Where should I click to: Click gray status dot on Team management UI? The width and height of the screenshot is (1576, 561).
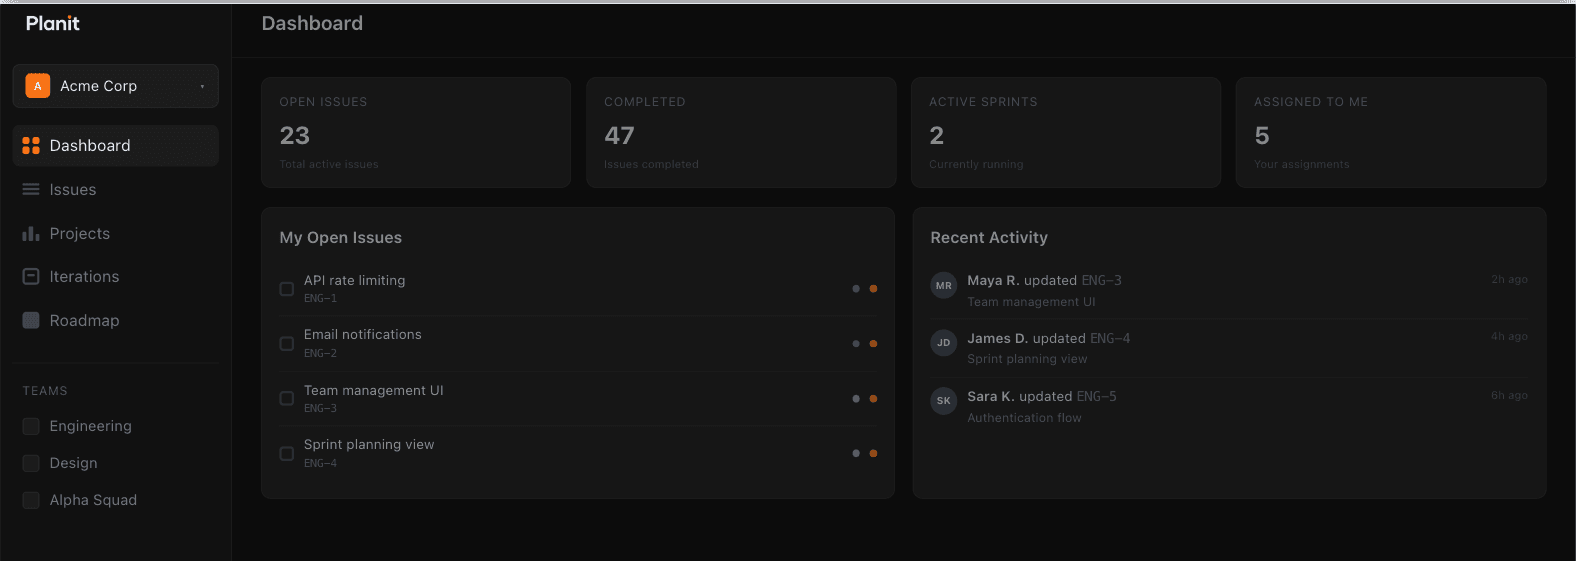[x=856, y=399]
